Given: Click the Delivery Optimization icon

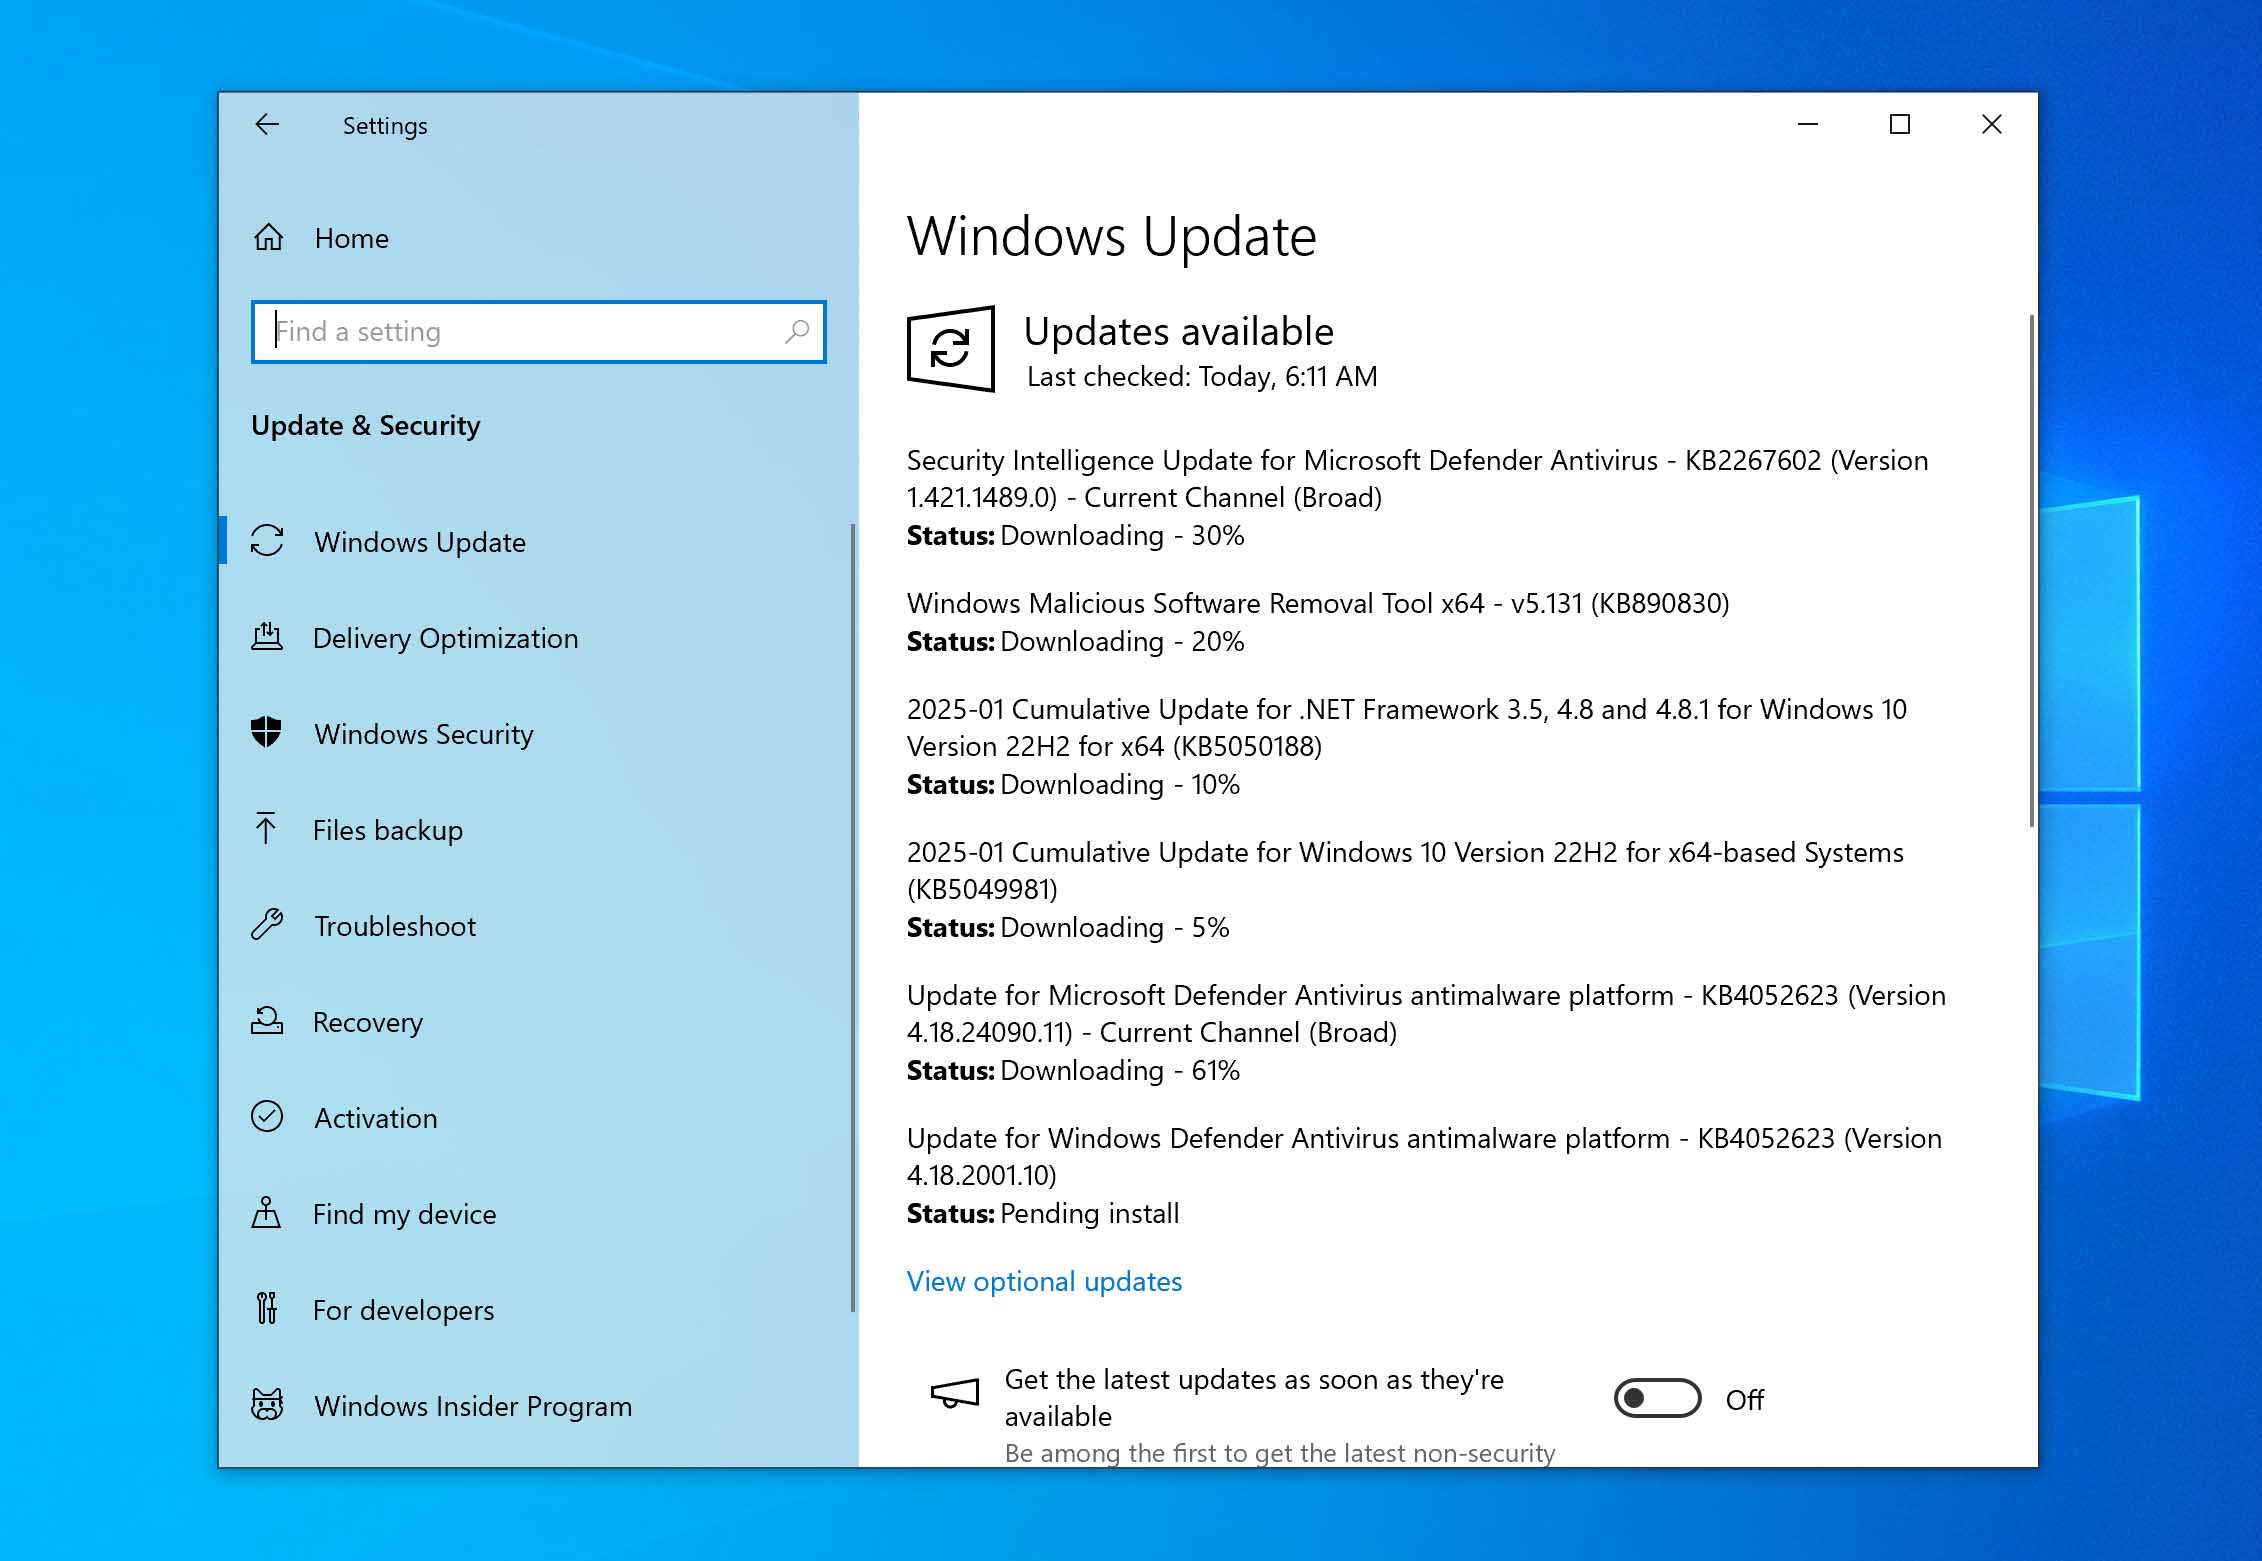Looking at the screenshot, I should (267, 637).
